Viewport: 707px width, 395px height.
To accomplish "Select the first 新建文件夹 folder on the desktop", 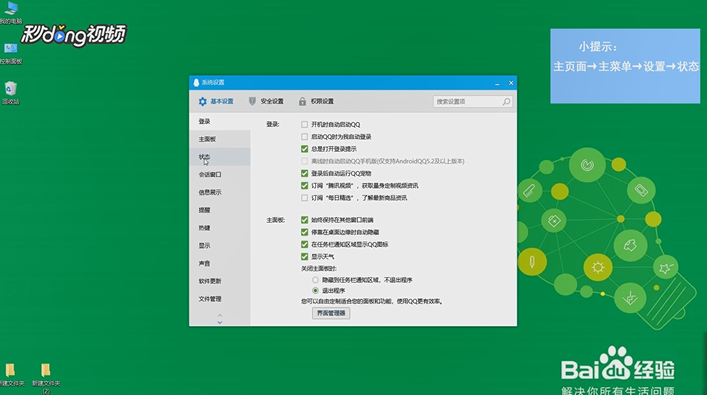I will pyautogui.click(x=11, y=375).
